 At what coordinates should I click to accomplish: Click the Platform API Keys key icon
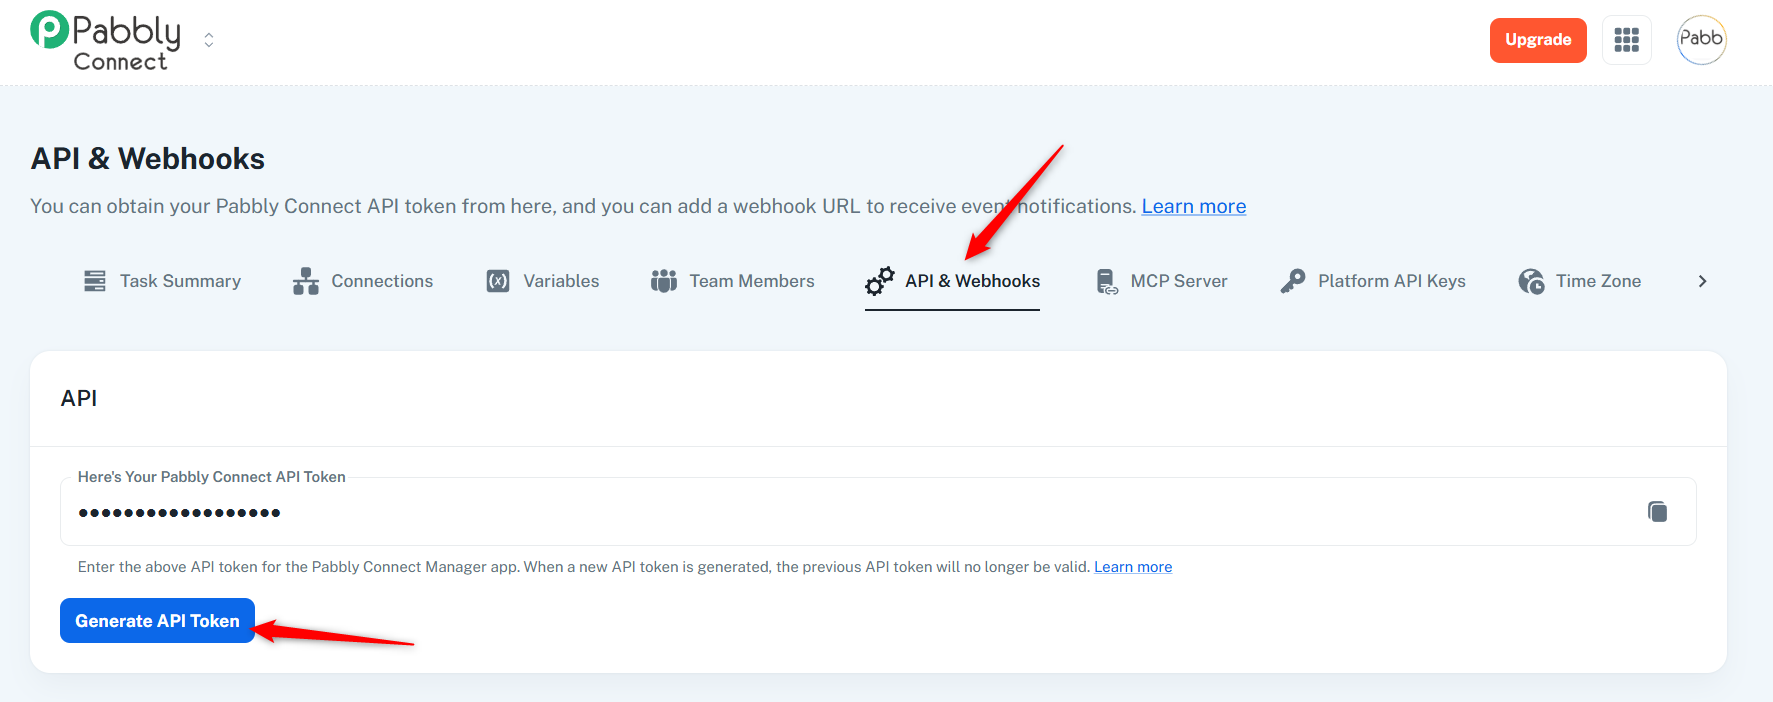[x=1293, y=281]
